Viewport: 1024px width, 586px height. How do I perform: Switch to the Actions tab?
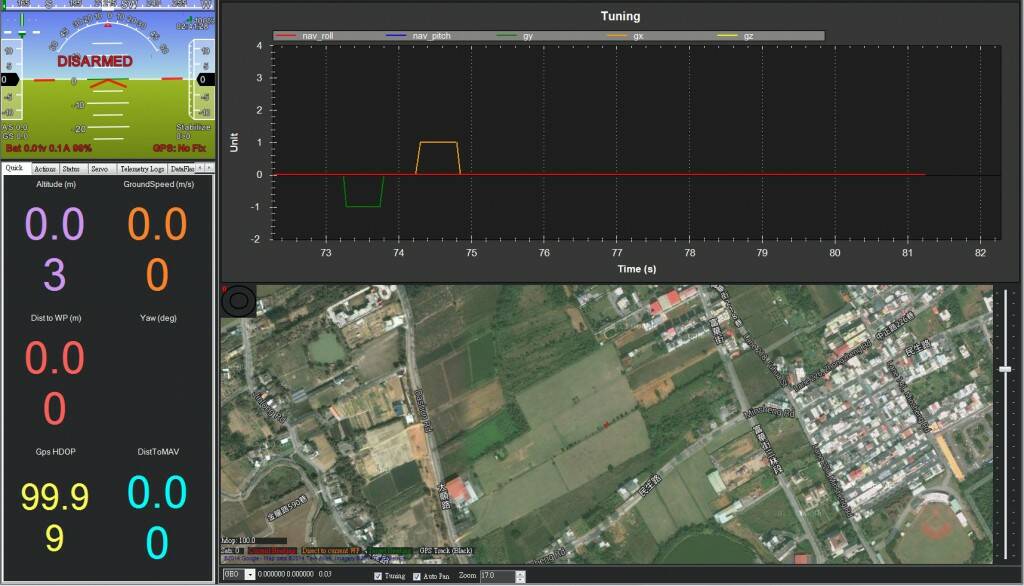pyautogui.click(x=44, y=169)
